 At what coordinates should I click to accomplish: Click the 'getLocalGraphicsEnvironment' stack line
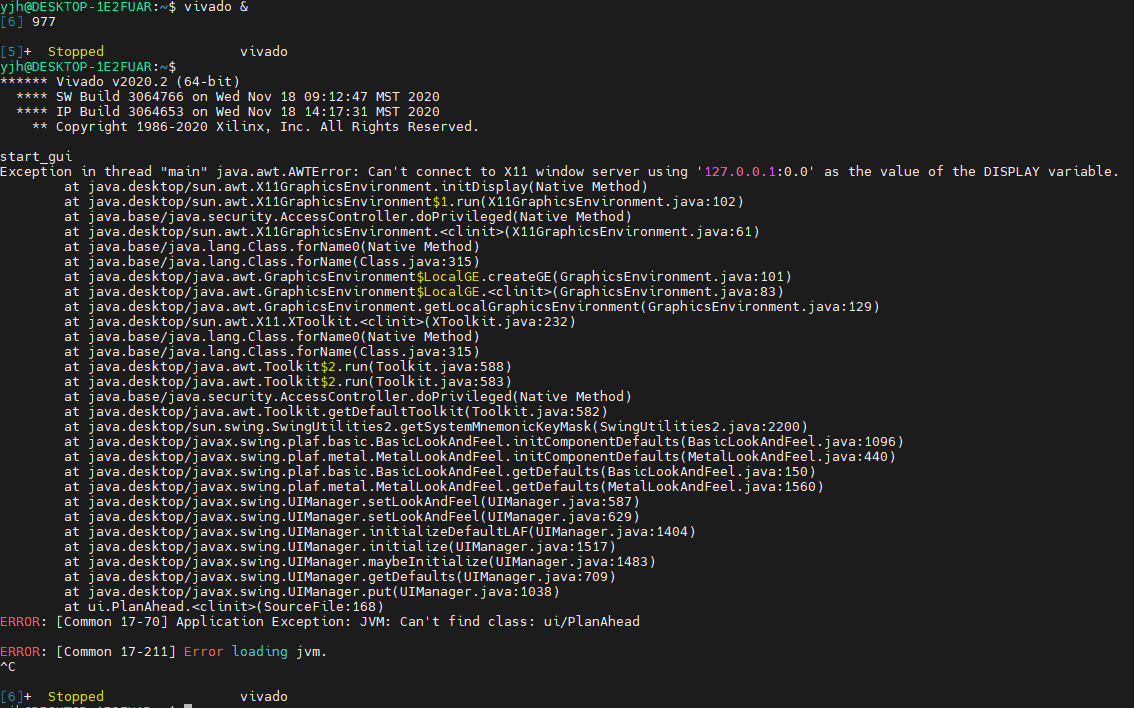coord(472,307)
